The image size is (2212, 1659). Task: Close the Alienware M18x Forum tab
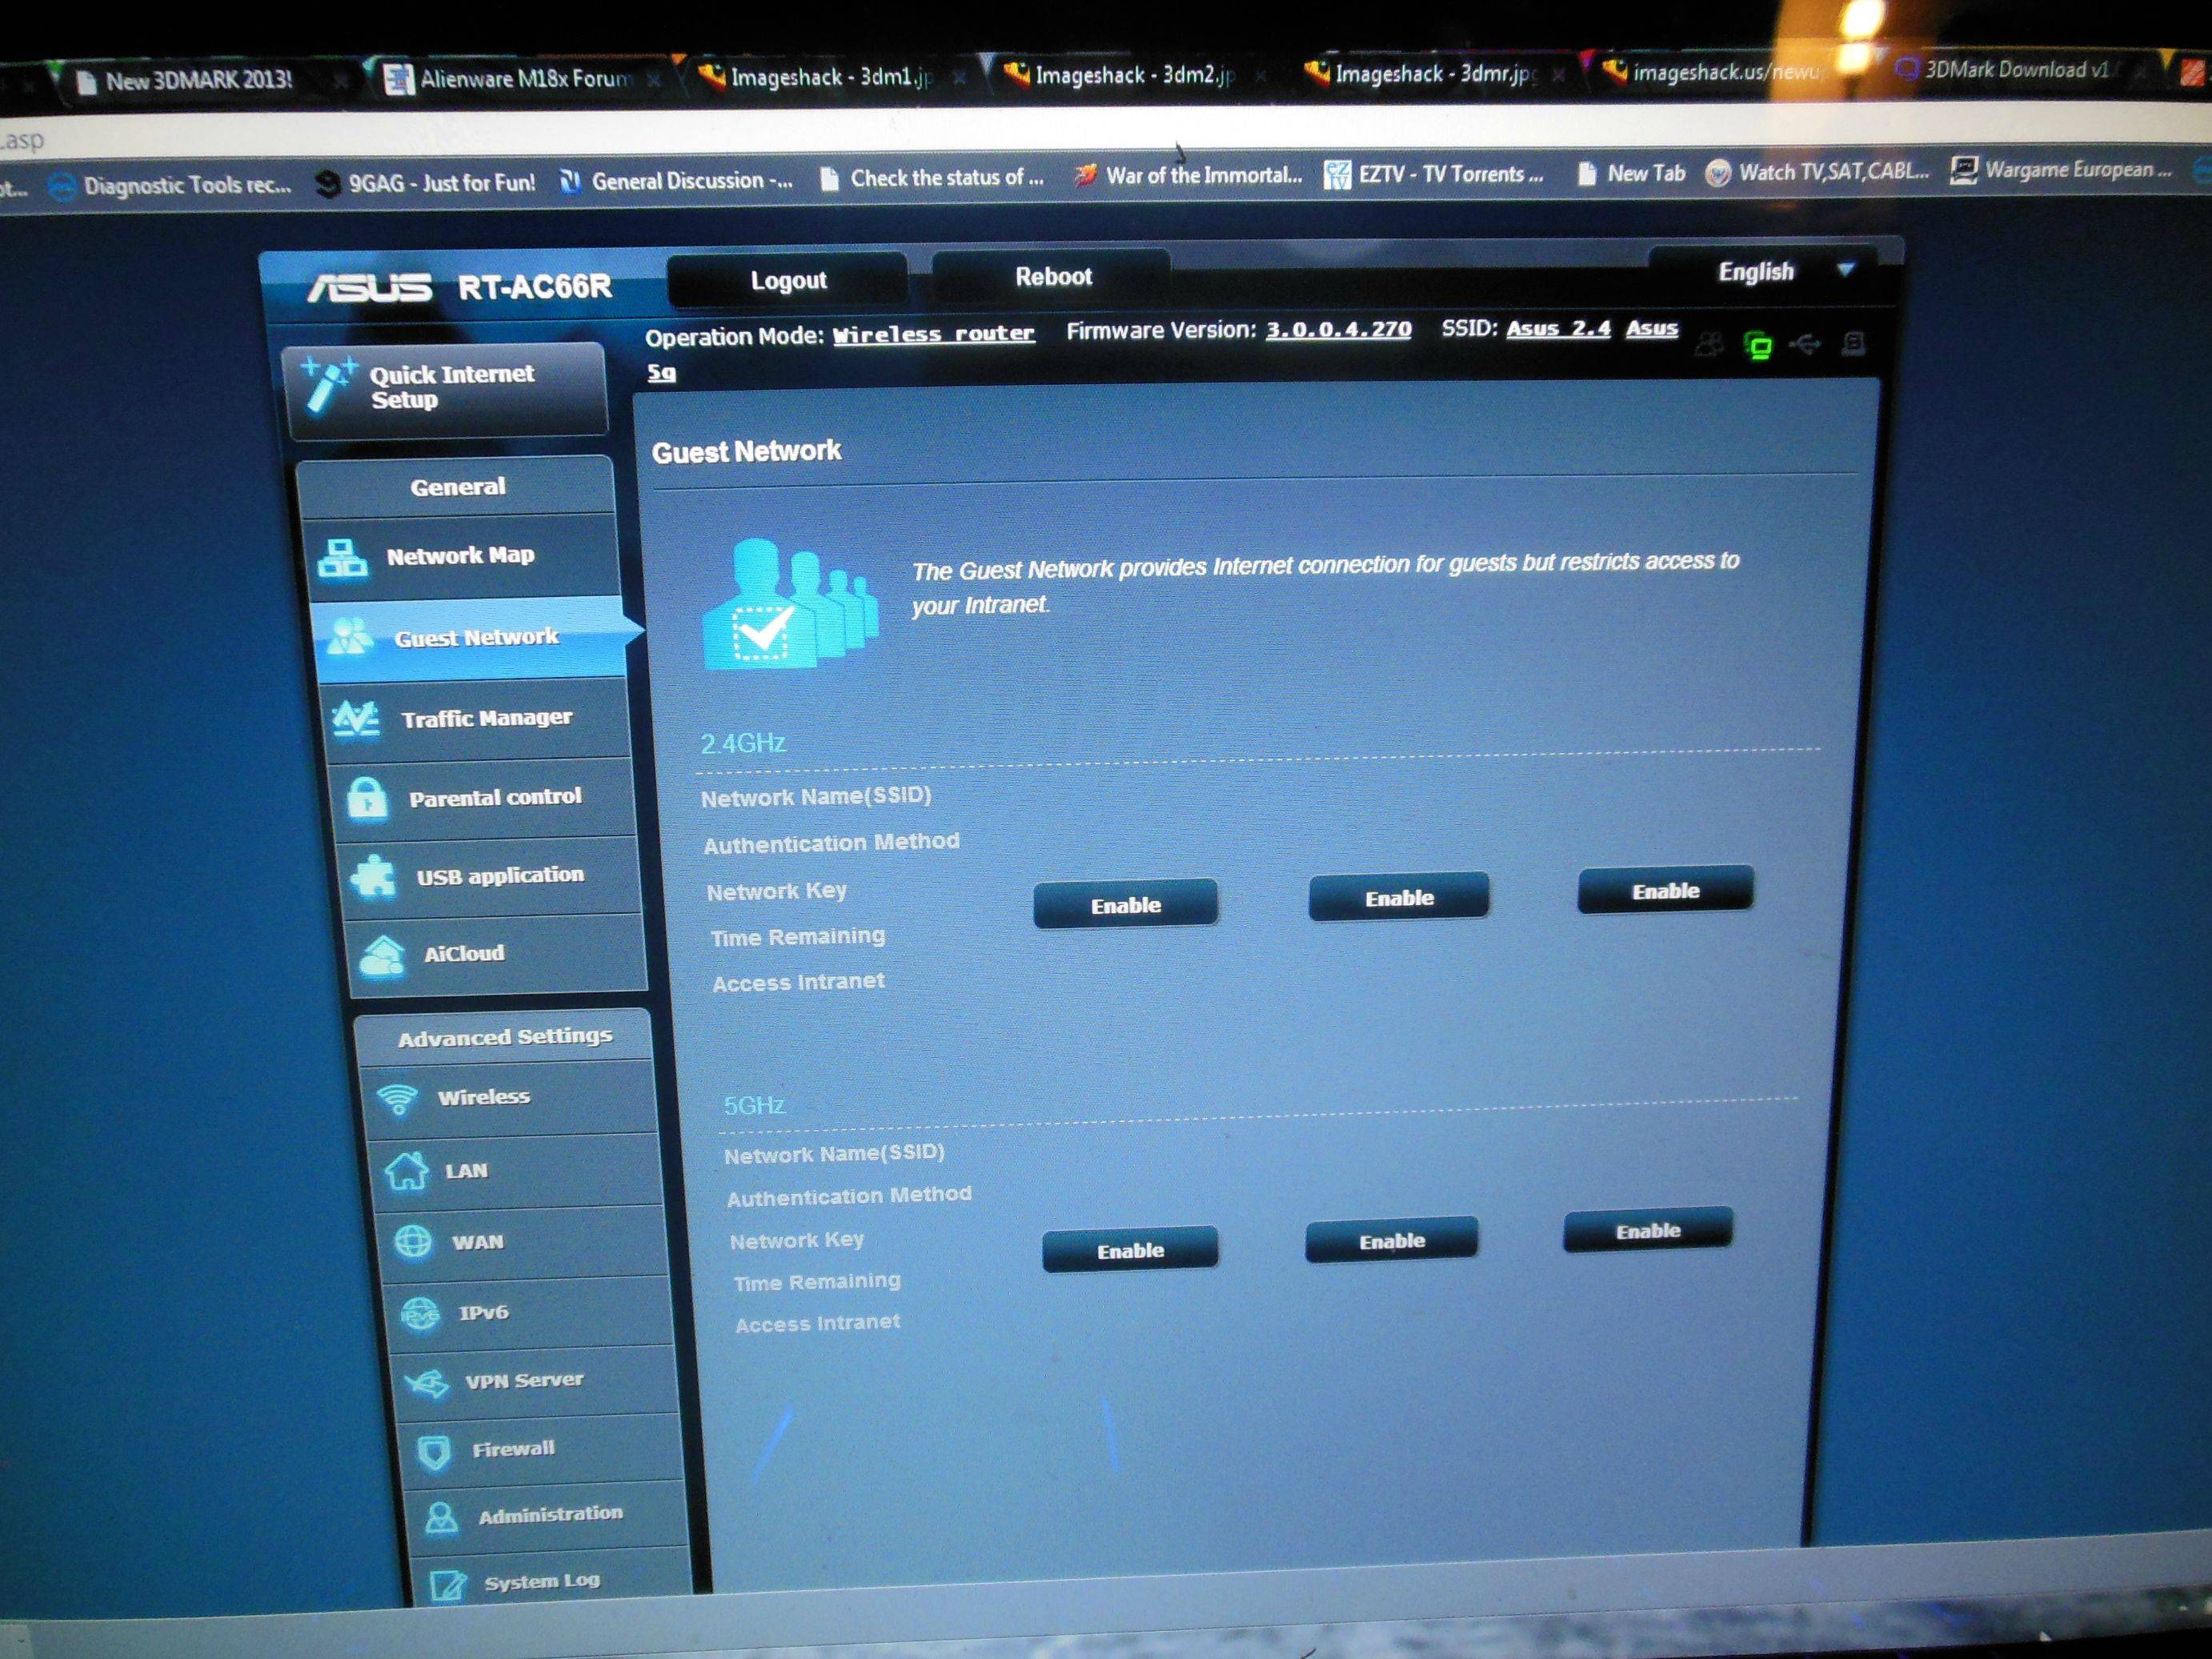[655, 80]
